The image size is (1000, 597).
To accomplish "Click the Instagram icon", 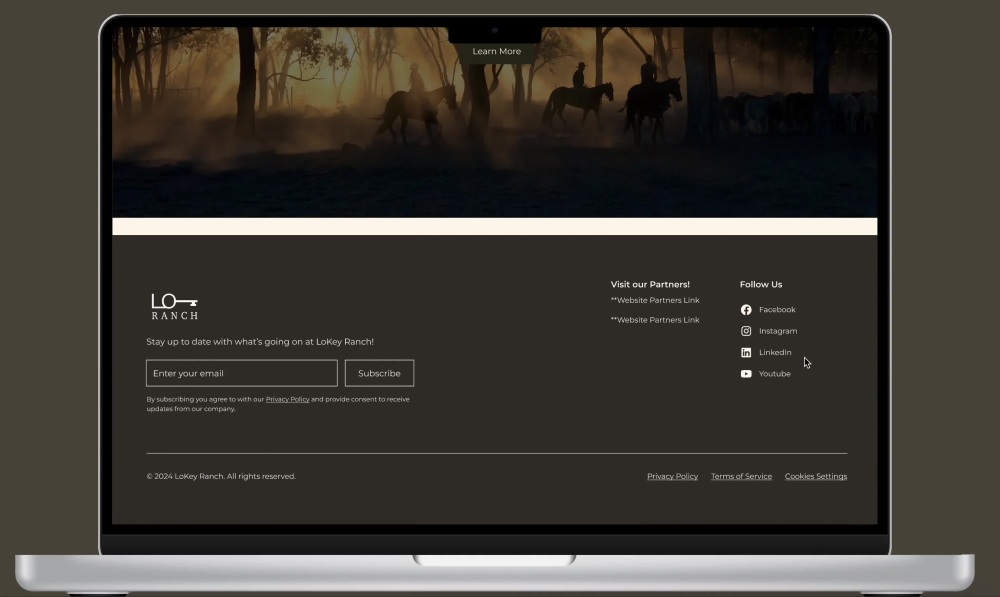I will click(x=746, y=331).
